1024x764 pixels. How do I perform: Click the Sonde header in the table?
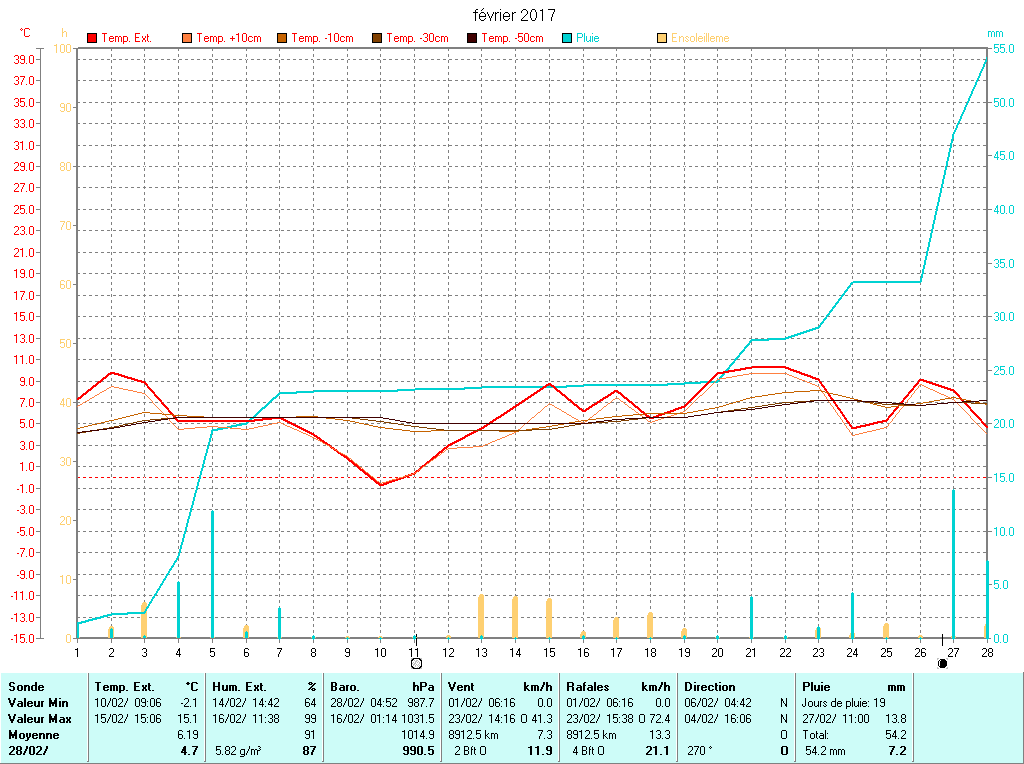(x=26, y=687)
